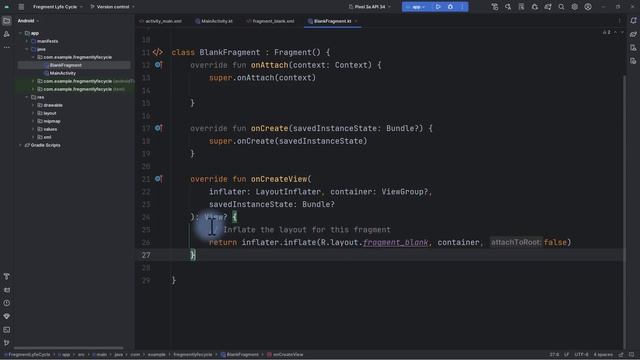
Task: Expand the drawable folder
Action: pyautogui.click(x=33, y=105)
